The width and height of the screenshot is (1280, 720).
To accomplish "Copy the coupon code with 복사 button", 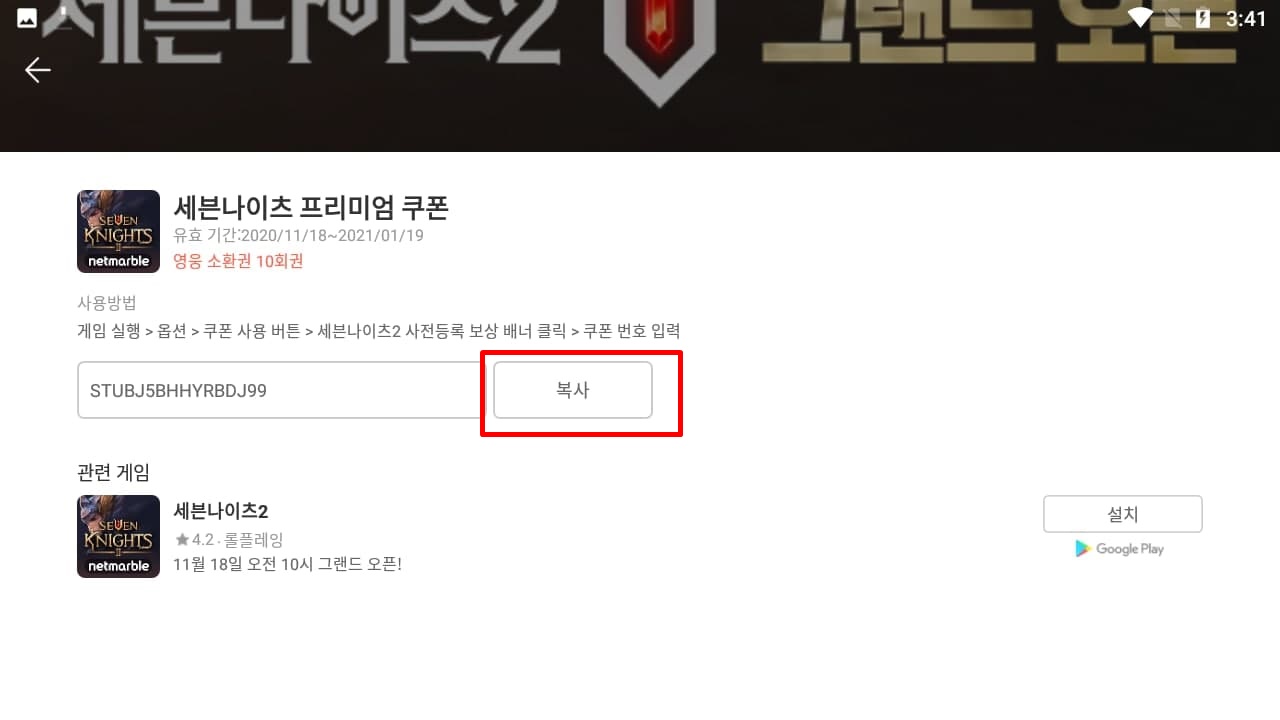I will click(573, 390).
